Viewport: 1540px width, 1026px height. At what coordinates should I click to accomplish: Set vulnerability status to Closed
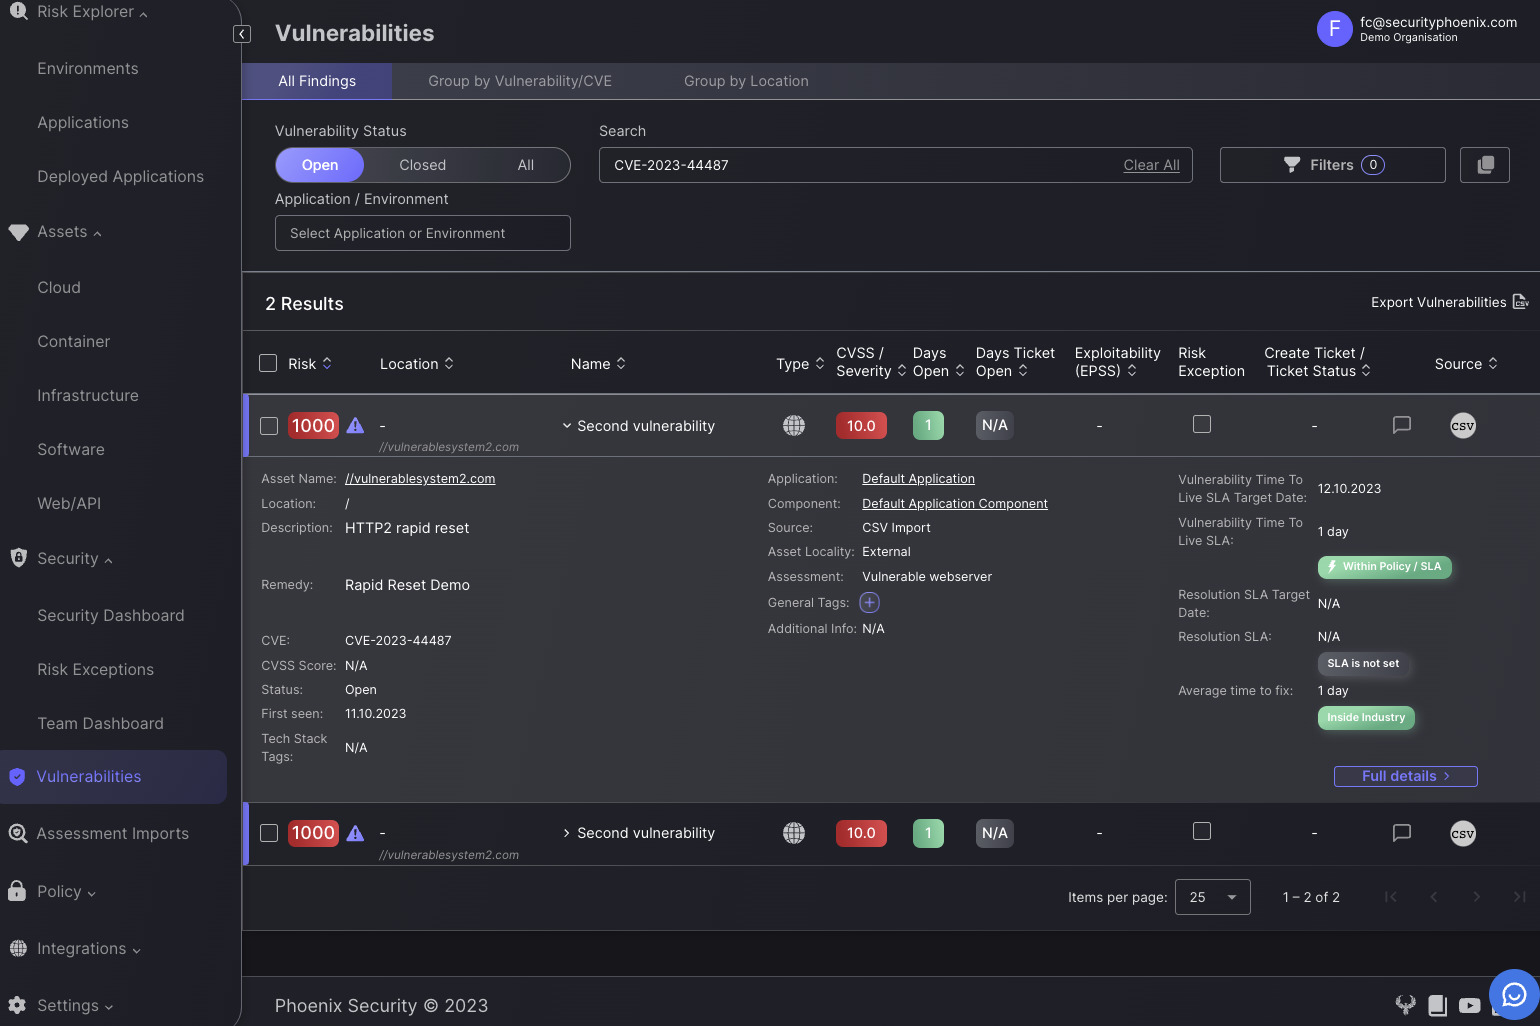point(423,165)
